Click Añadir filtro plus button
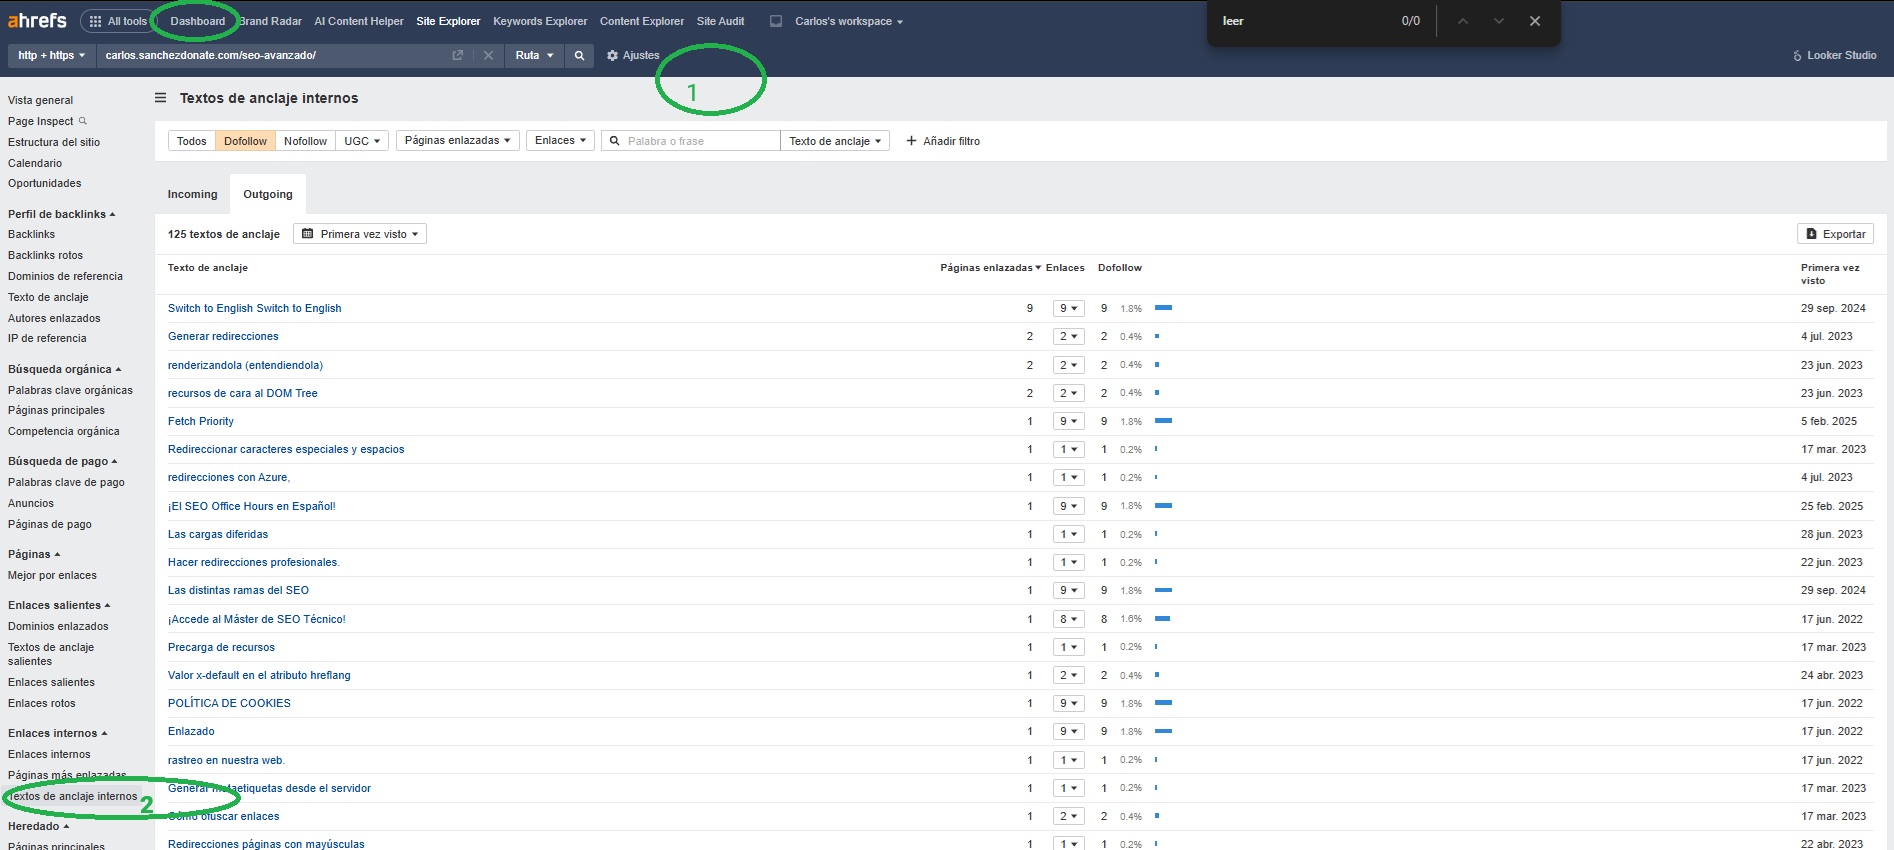The image size is (1894, 850). pyautogui.click(x=943, y=141)
